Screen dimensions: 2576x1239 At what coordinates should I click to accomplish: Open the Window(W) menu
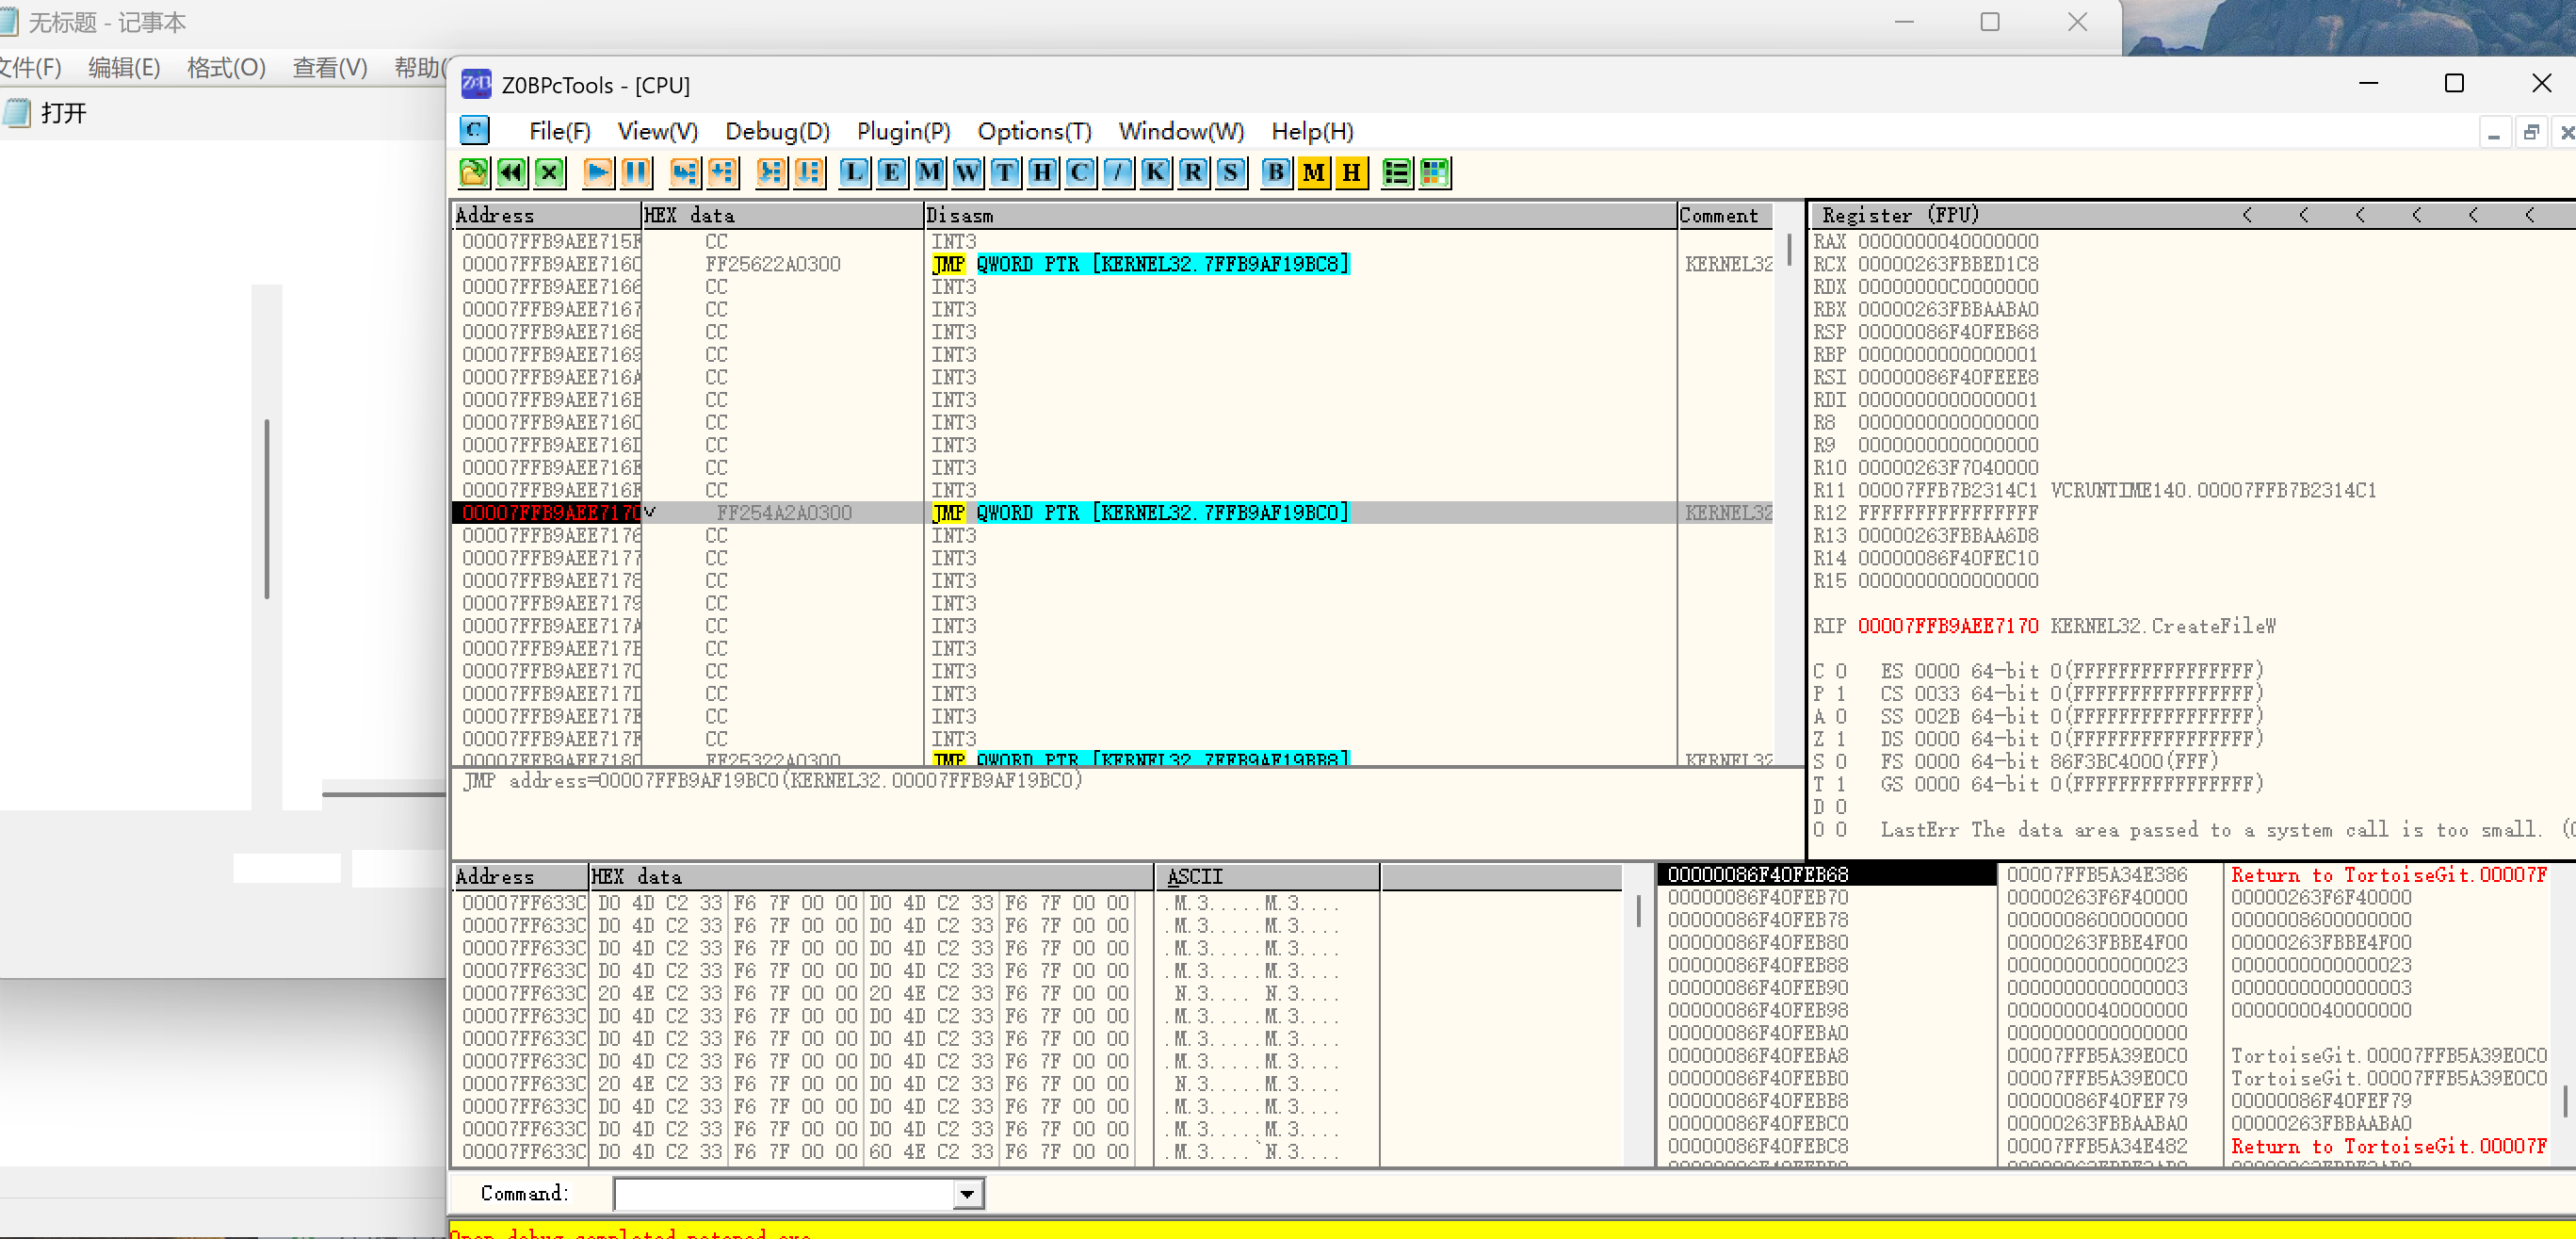tap(1181, 131)
